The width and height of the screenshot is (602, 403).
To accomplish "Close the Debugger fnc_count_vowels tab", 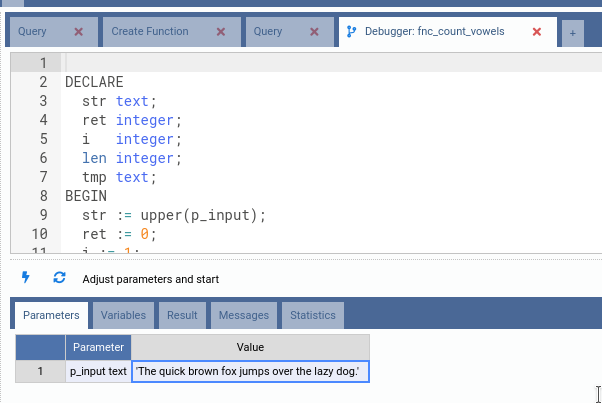I will tap(537, 32).
